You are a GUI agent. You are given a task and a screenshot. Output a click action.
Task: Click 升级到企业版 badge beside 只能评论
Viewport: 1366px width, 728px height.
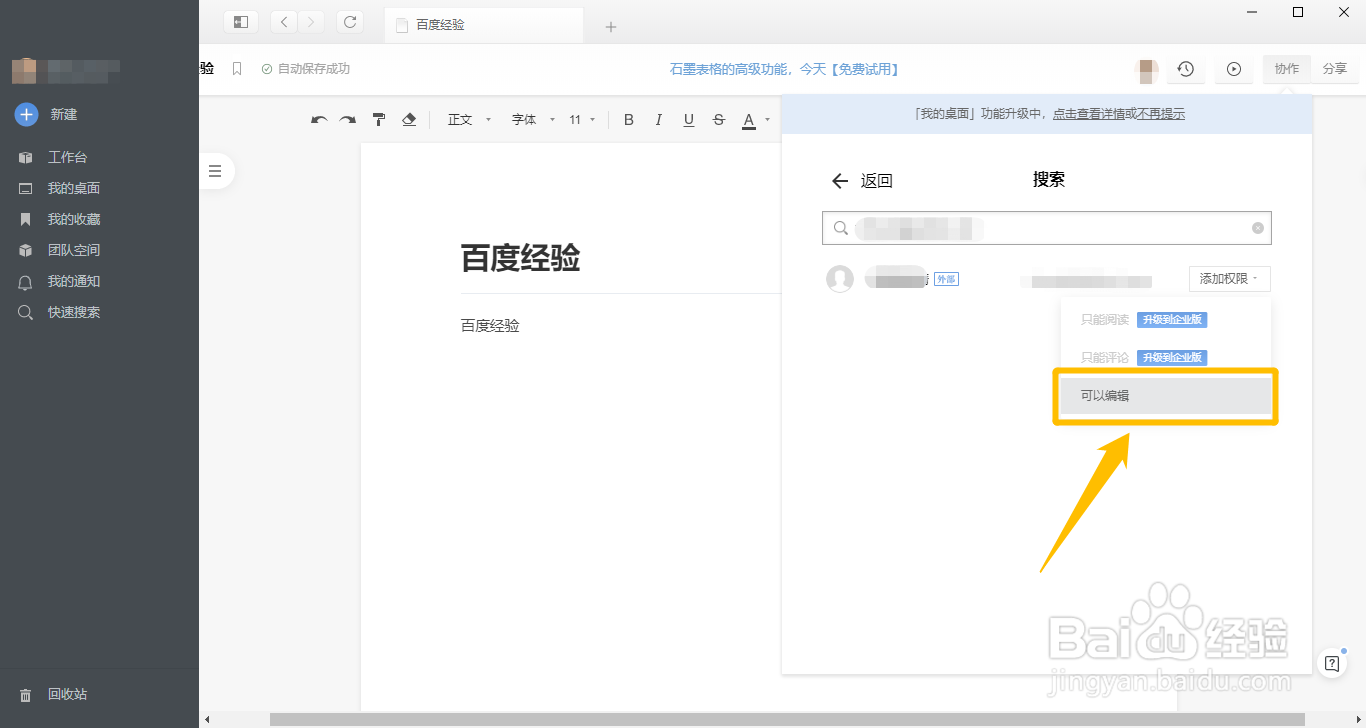point(1172,358)
